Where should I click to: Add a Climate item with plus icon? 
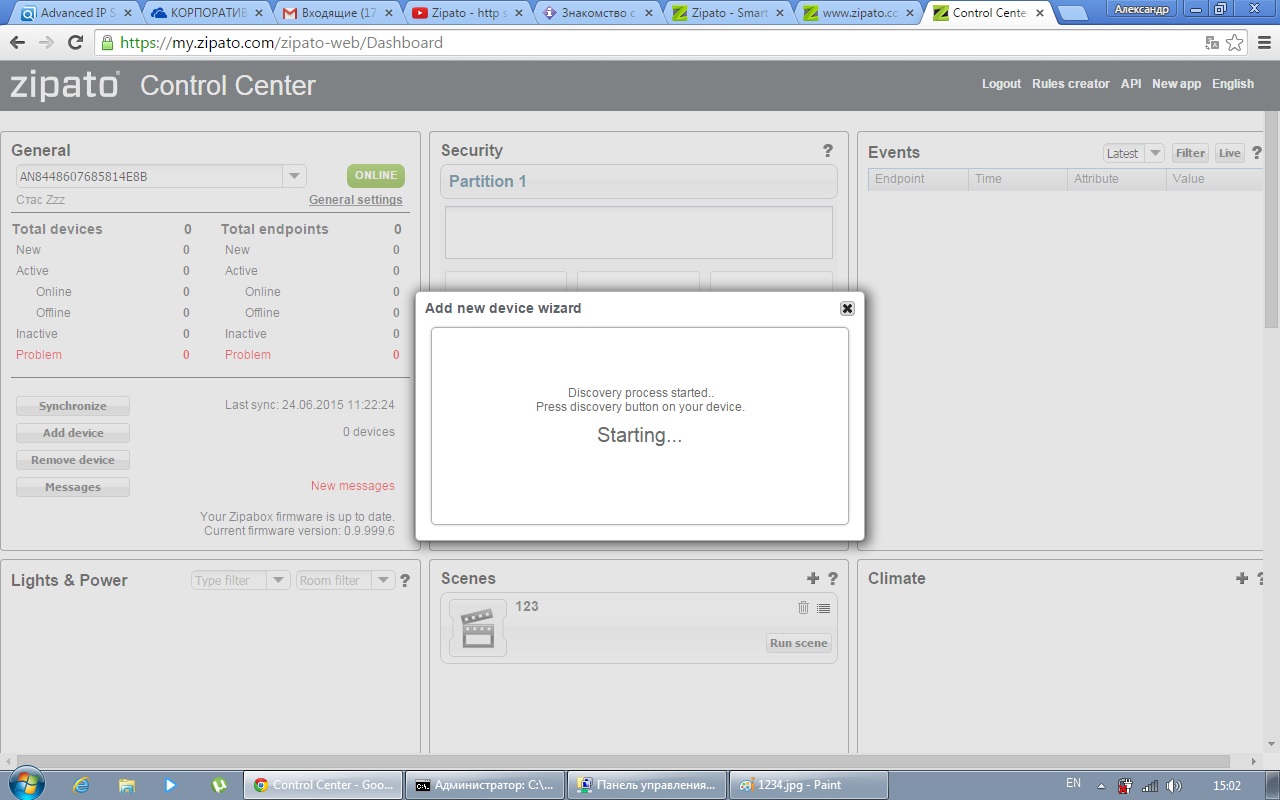tap(1241, 578)
